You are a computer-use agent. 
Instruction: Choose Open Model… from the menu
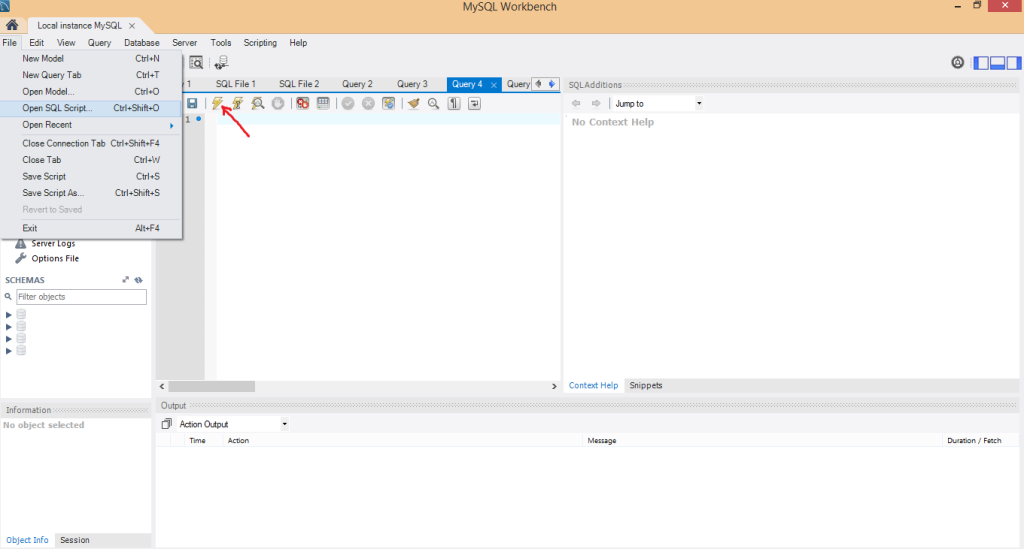point(91,92)
